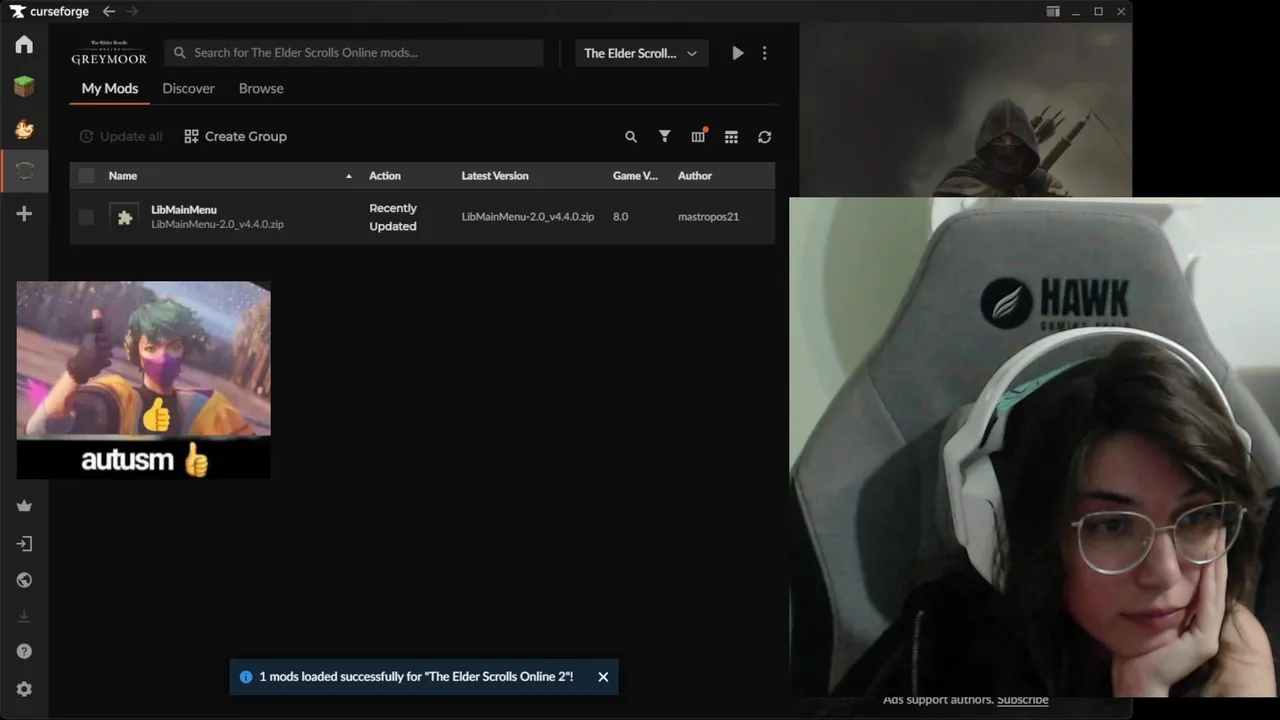The image size is (1280, 720).
Task: Switch to the Browse tab
Action: point(261,88)
